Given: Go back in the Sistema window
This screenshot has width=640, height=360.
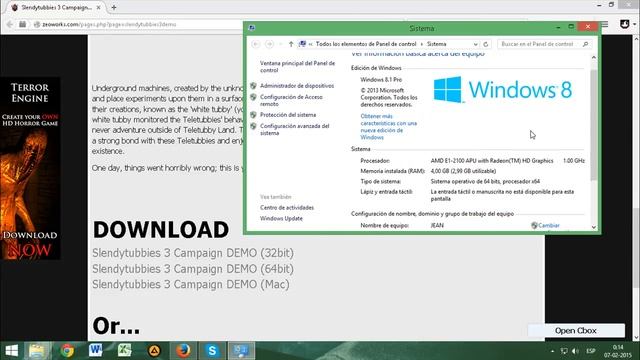Looking at the screenshot, I should click(256, 44).
